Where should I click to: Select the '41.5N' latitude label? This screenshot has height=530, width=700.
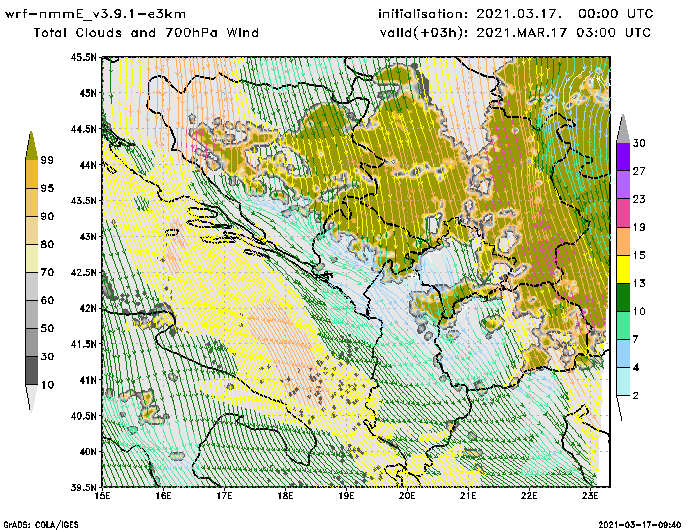click(83, 344)
